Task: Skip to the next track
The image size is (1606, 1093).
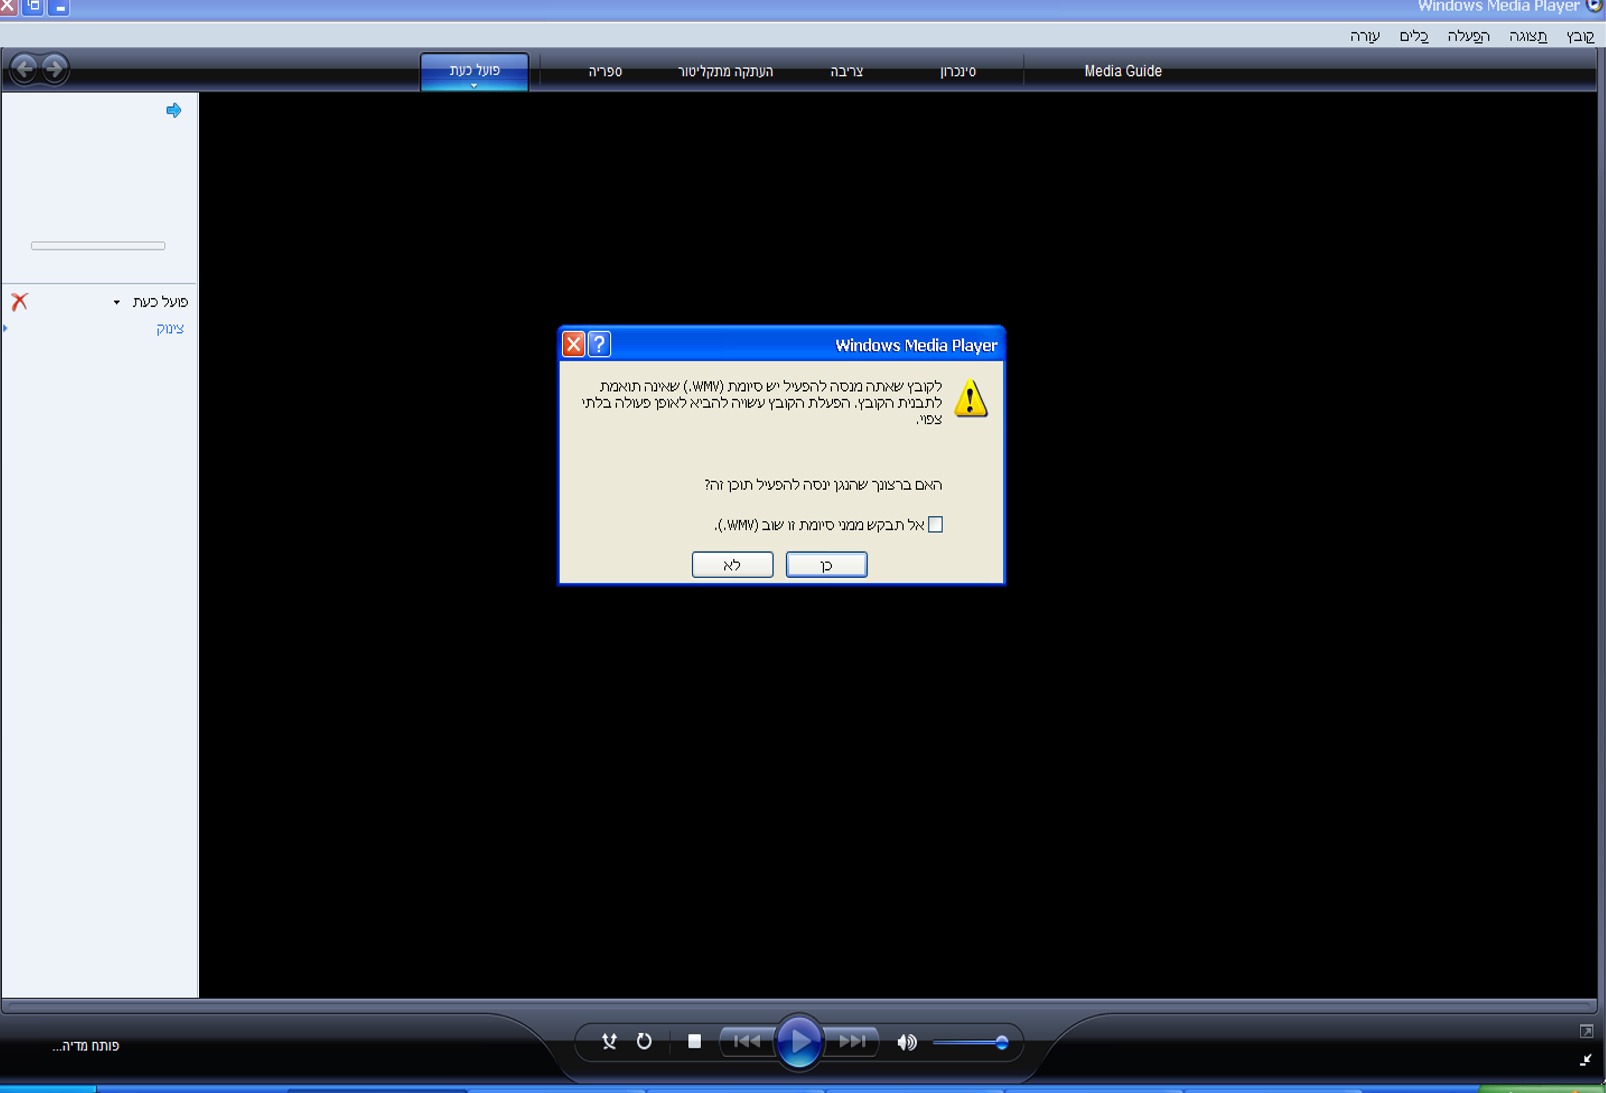Action: (x=853, y=1042)
